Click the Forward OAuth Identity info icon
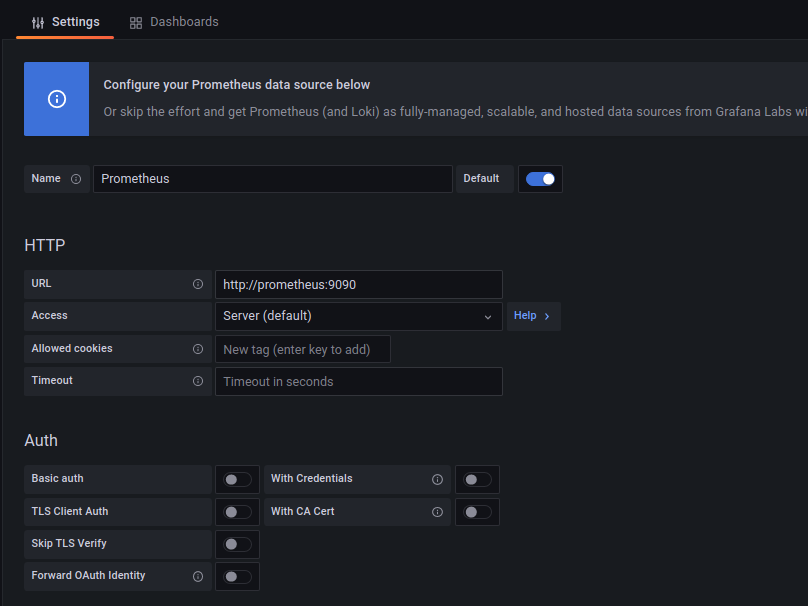The image size is (808, 606). pyautogui.click(x=198, y=576)
